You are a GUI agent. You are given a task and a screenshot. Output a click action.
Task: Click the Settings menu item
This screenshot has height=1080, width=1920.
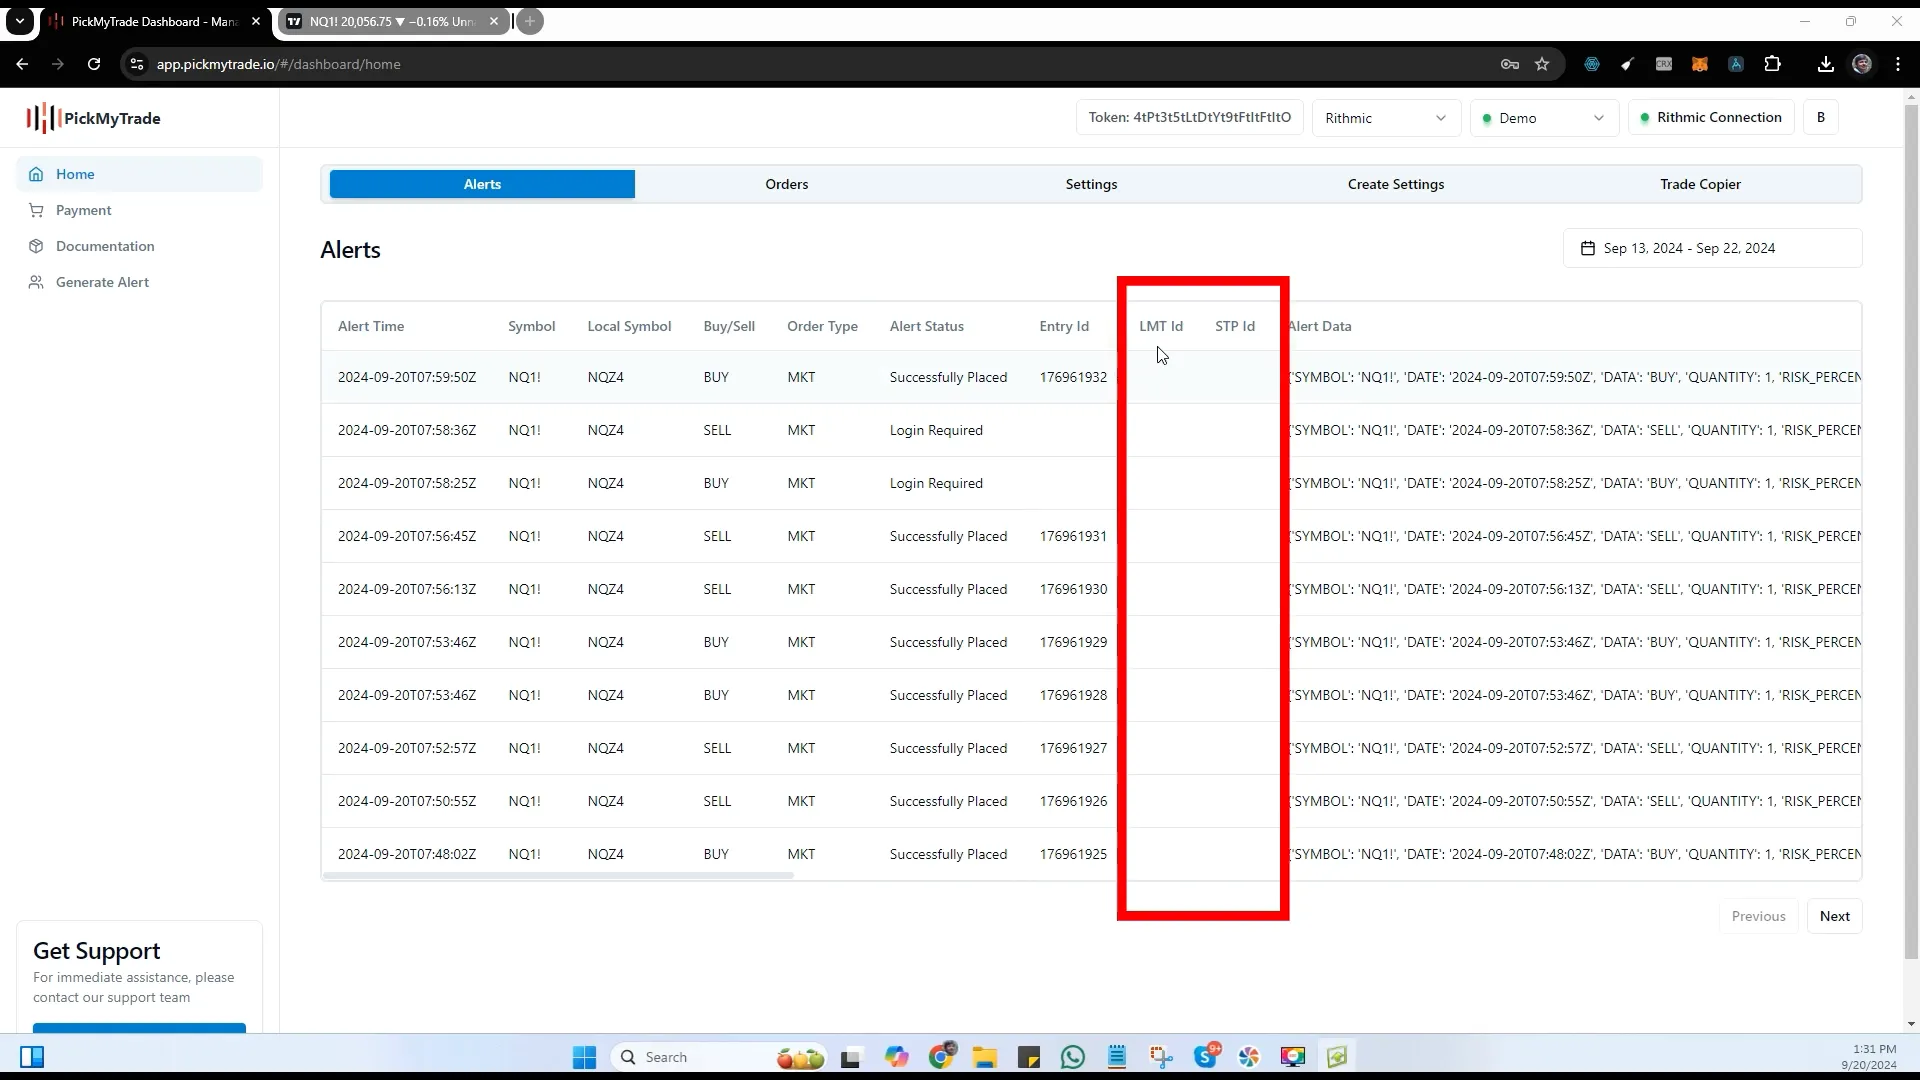(x=1092, y=183)
